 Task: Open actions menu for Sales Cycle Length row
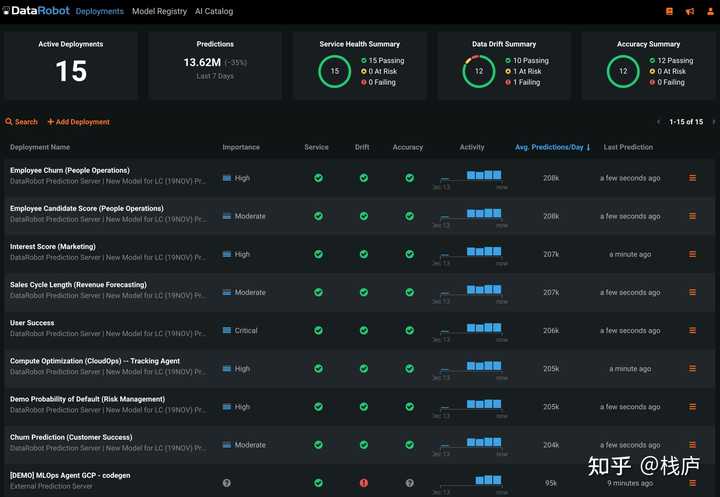point(692,292)
